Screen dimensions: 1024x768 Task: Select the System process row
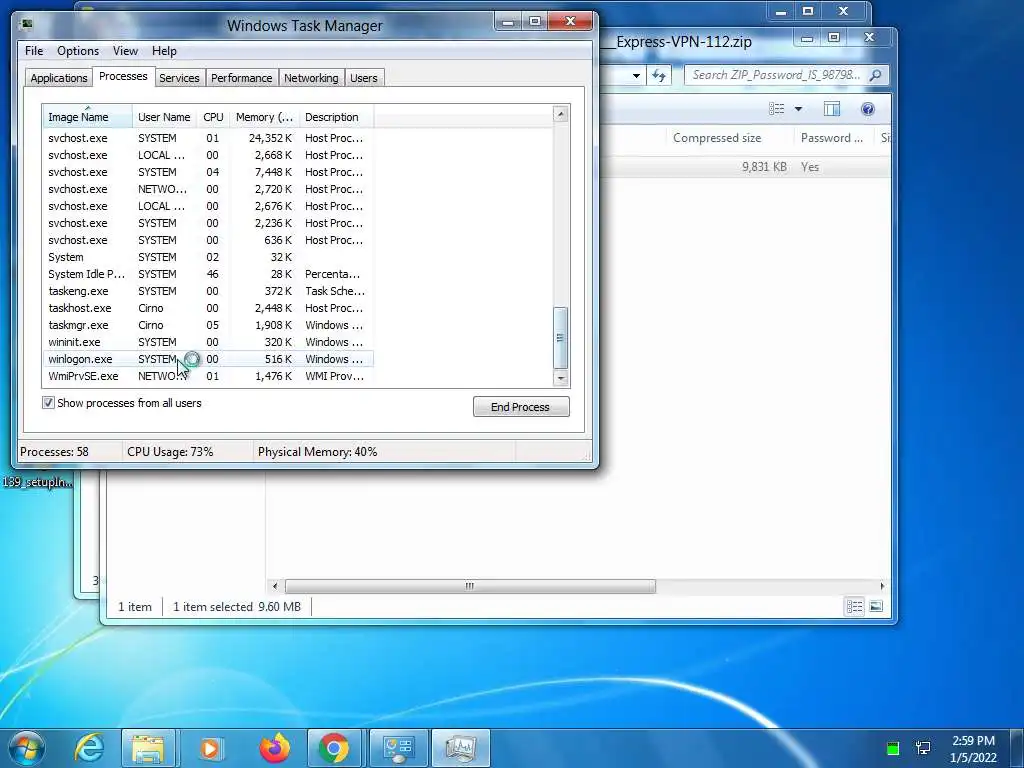(208, 257)
